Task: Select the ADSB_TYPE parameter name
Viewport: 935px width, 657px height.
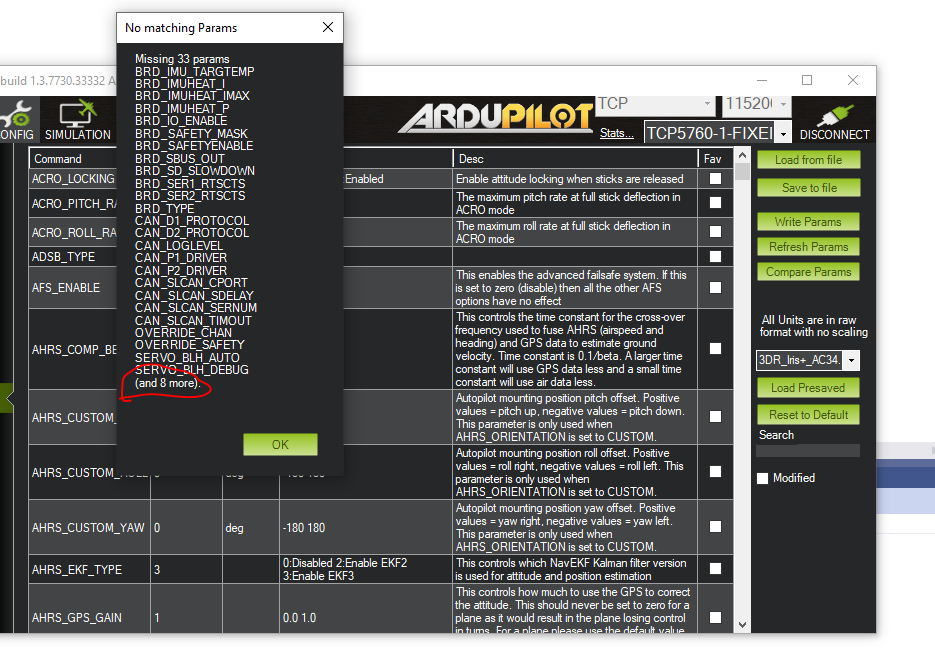Action: click(x=63, y=257)
